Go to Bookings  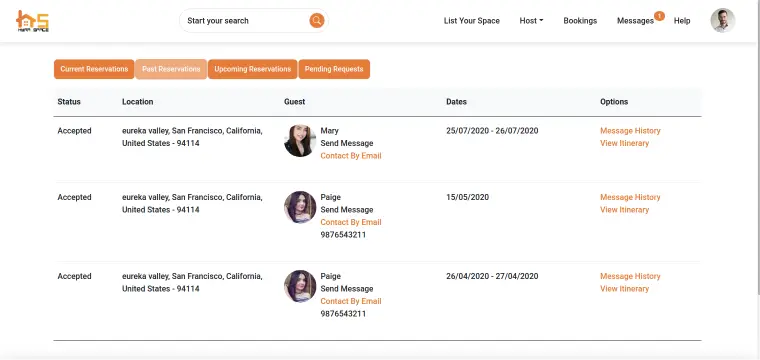click(580, 21)
